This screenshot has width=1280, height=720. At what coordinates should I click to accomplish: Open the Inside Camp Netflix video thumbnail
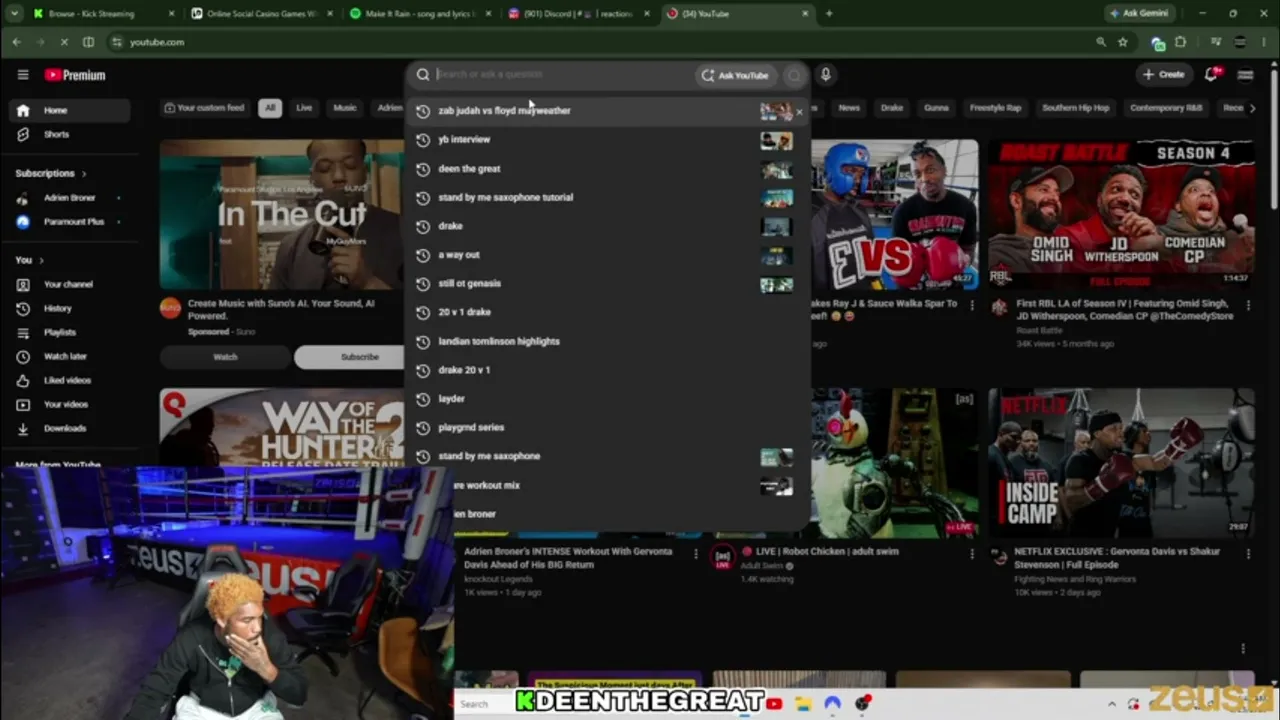[1121, 463]
